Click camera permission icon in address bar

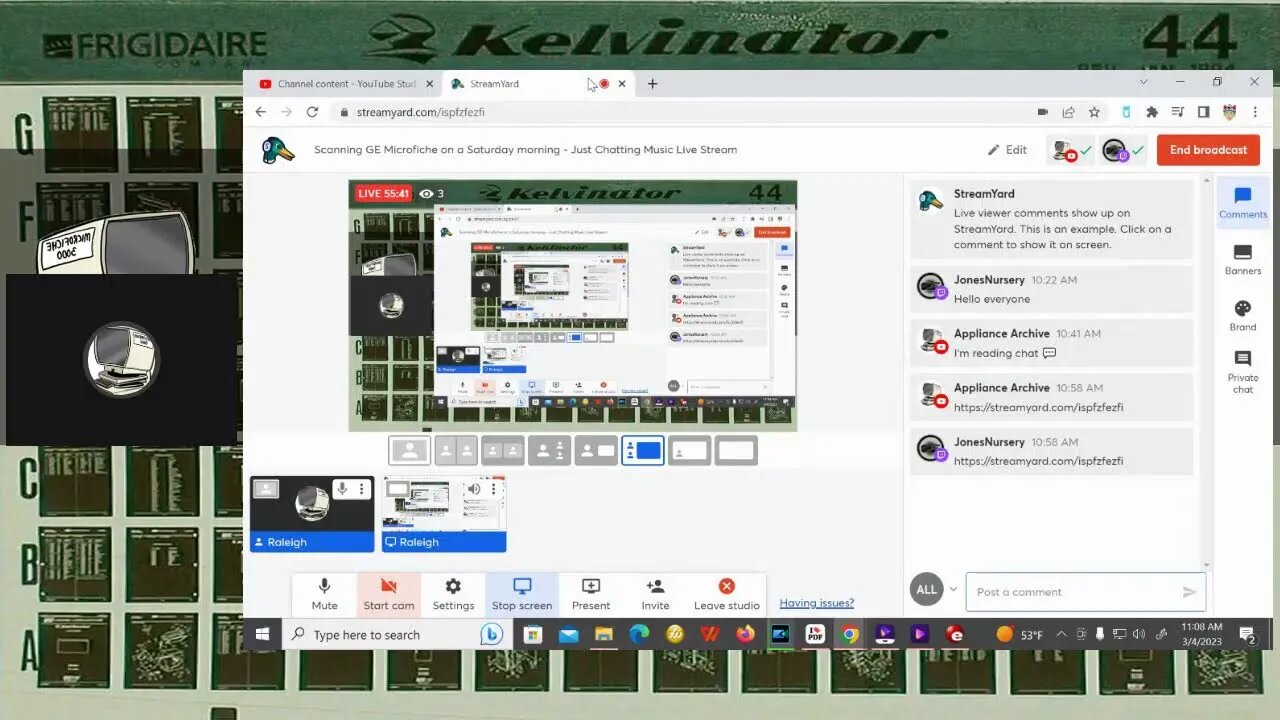click(x=1042, y=112)
